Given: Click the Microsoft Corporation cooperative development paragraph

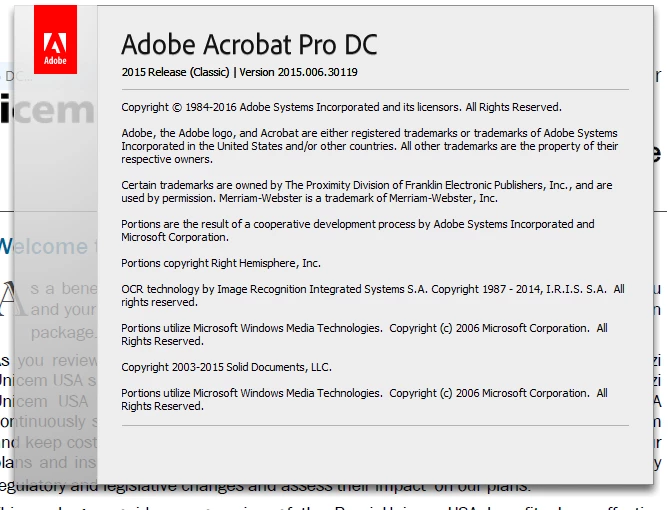Looking at the screenshot, I should pos(358,231).
